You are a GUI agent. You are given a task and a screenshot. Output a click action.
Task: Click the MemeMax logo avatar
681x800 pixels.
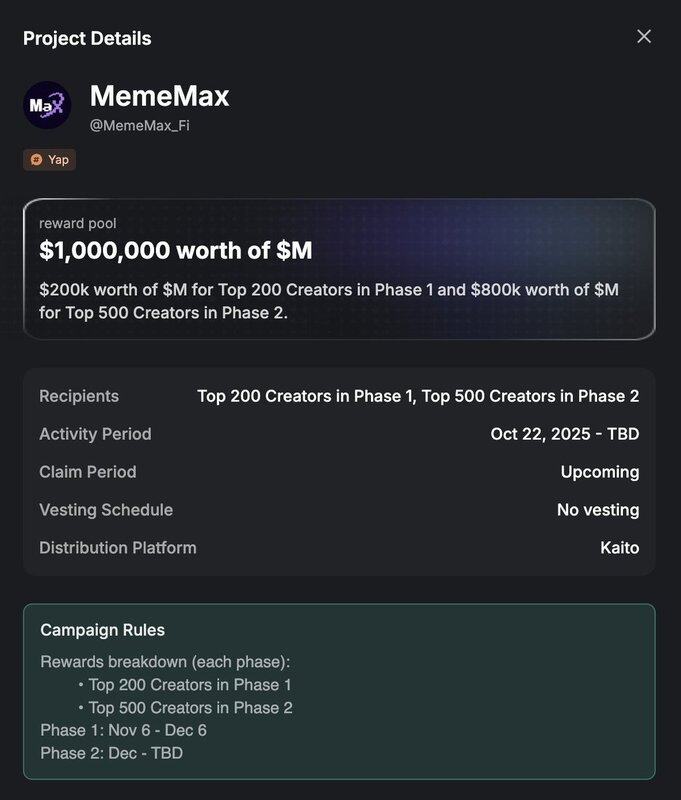(x=47, y=105)
